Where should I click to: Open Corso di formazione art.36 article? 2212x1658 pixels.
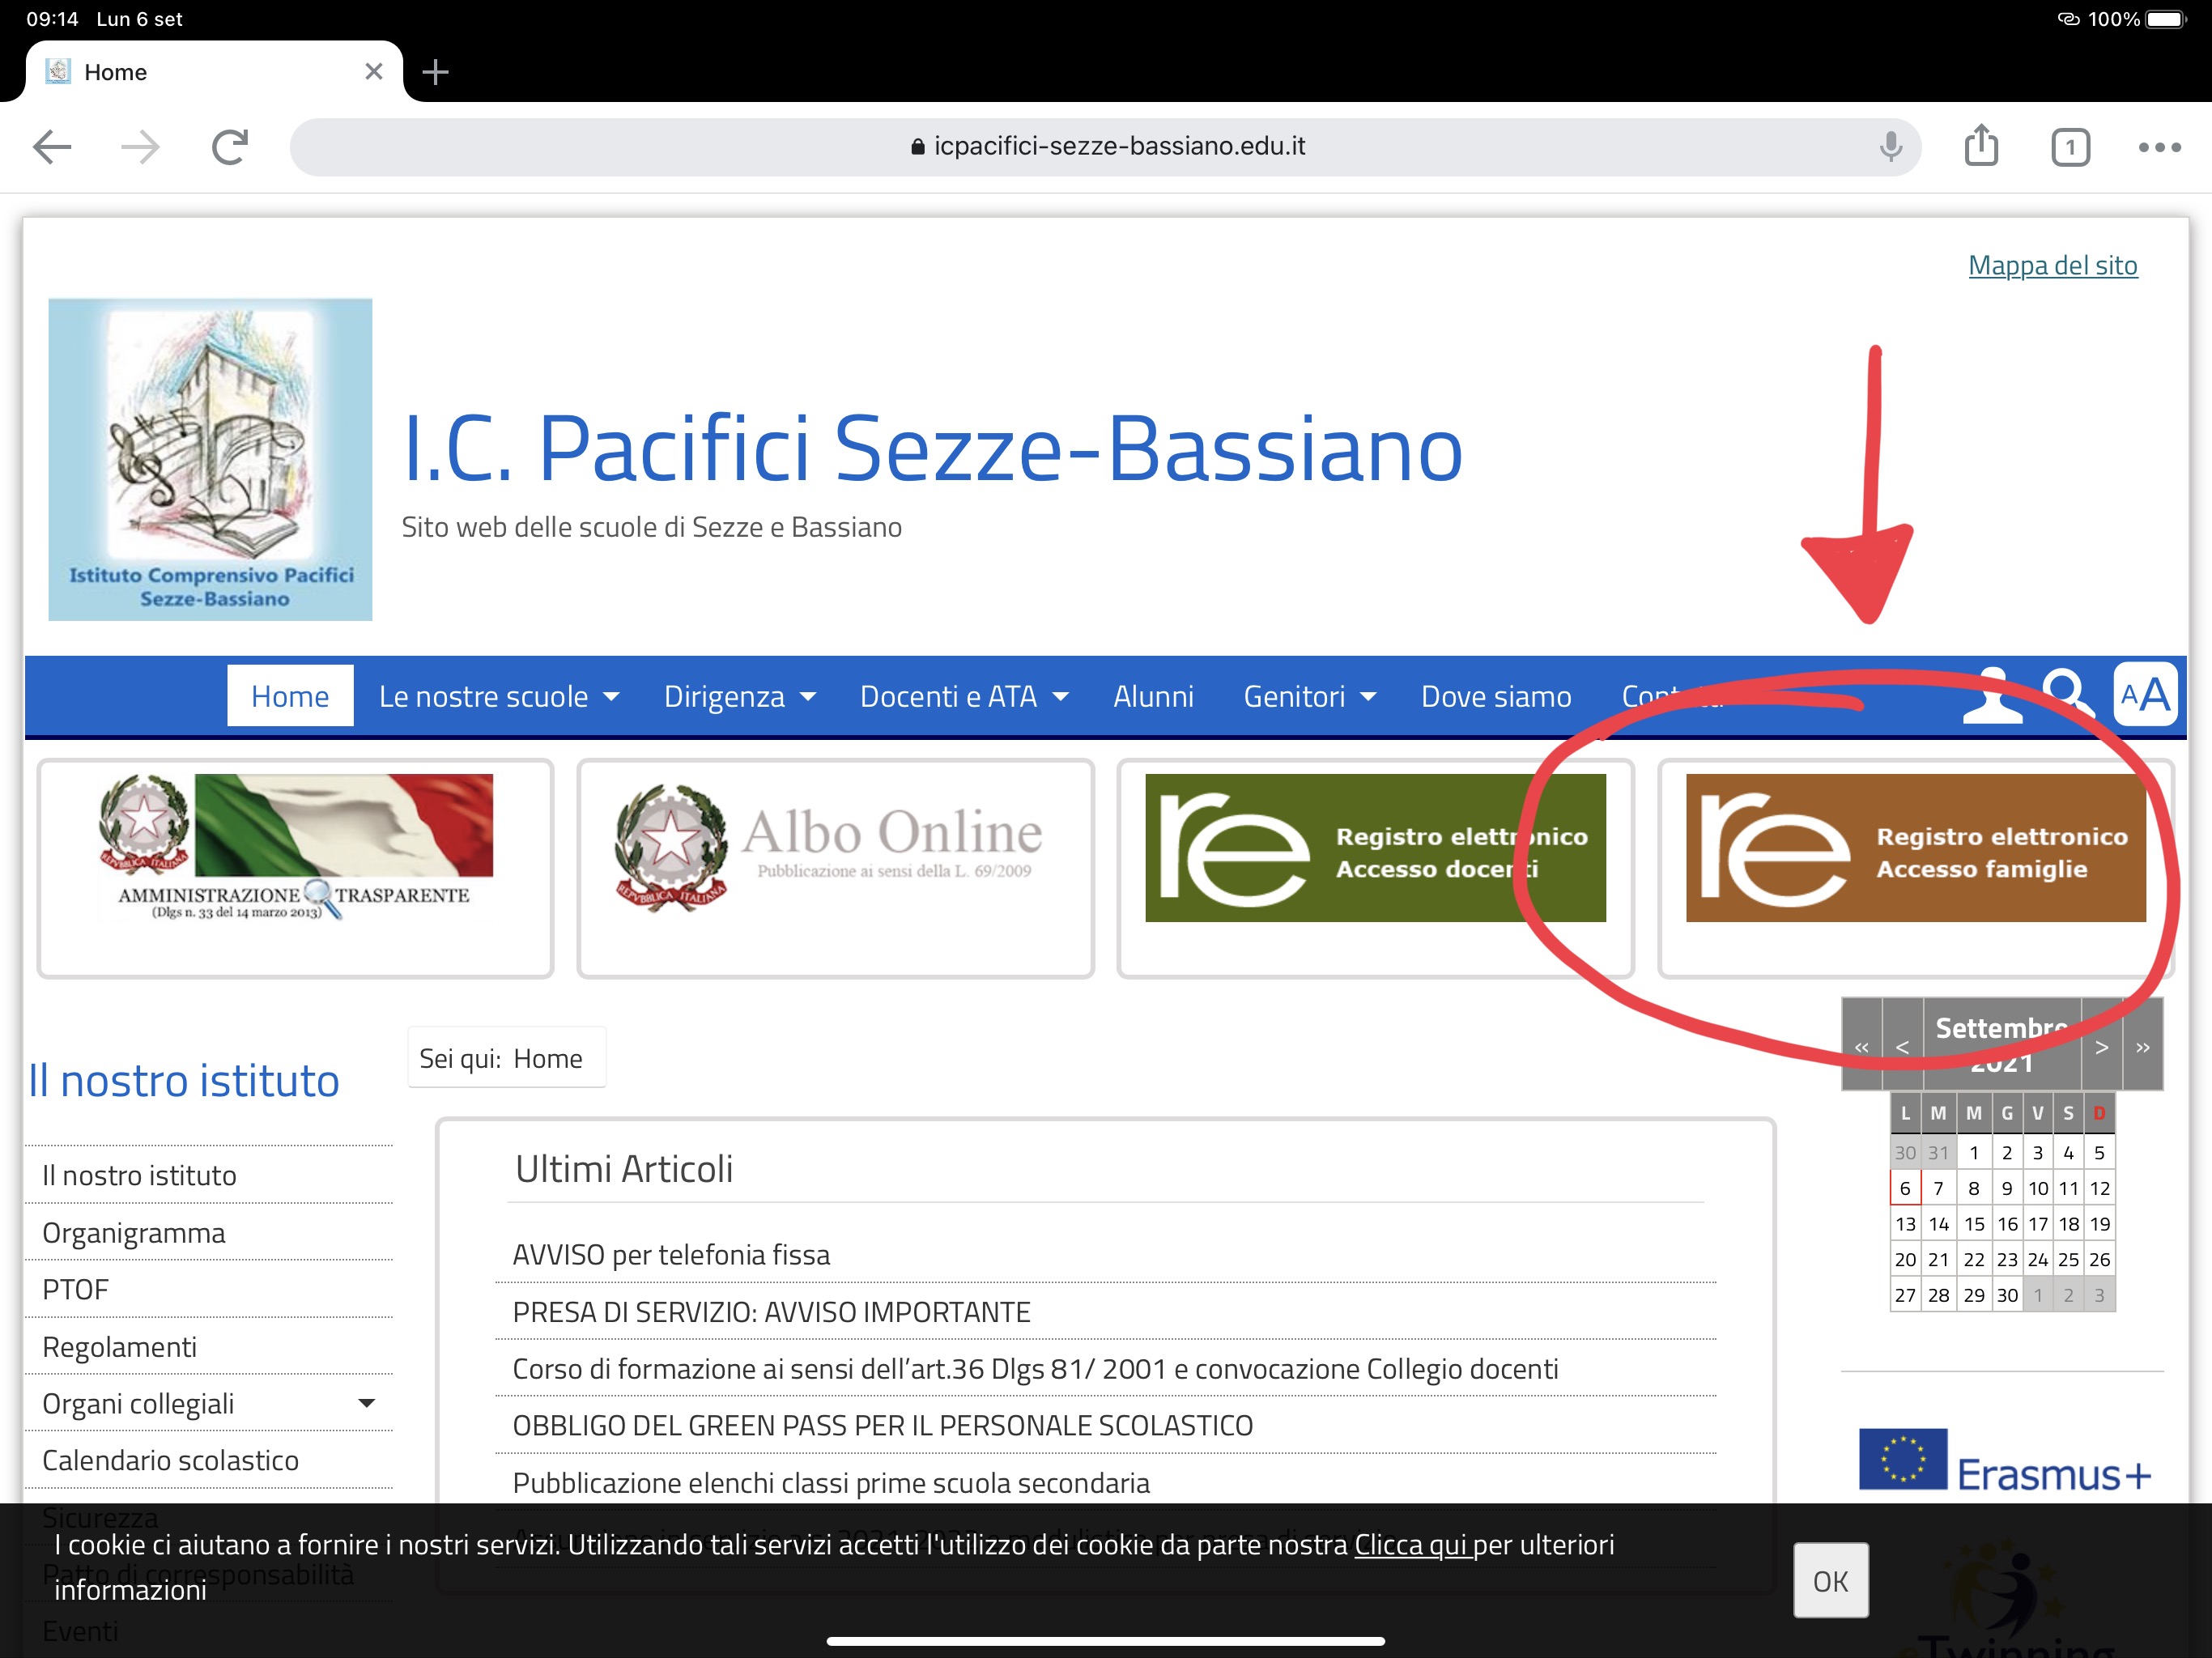click(x=1035, y=1368)
